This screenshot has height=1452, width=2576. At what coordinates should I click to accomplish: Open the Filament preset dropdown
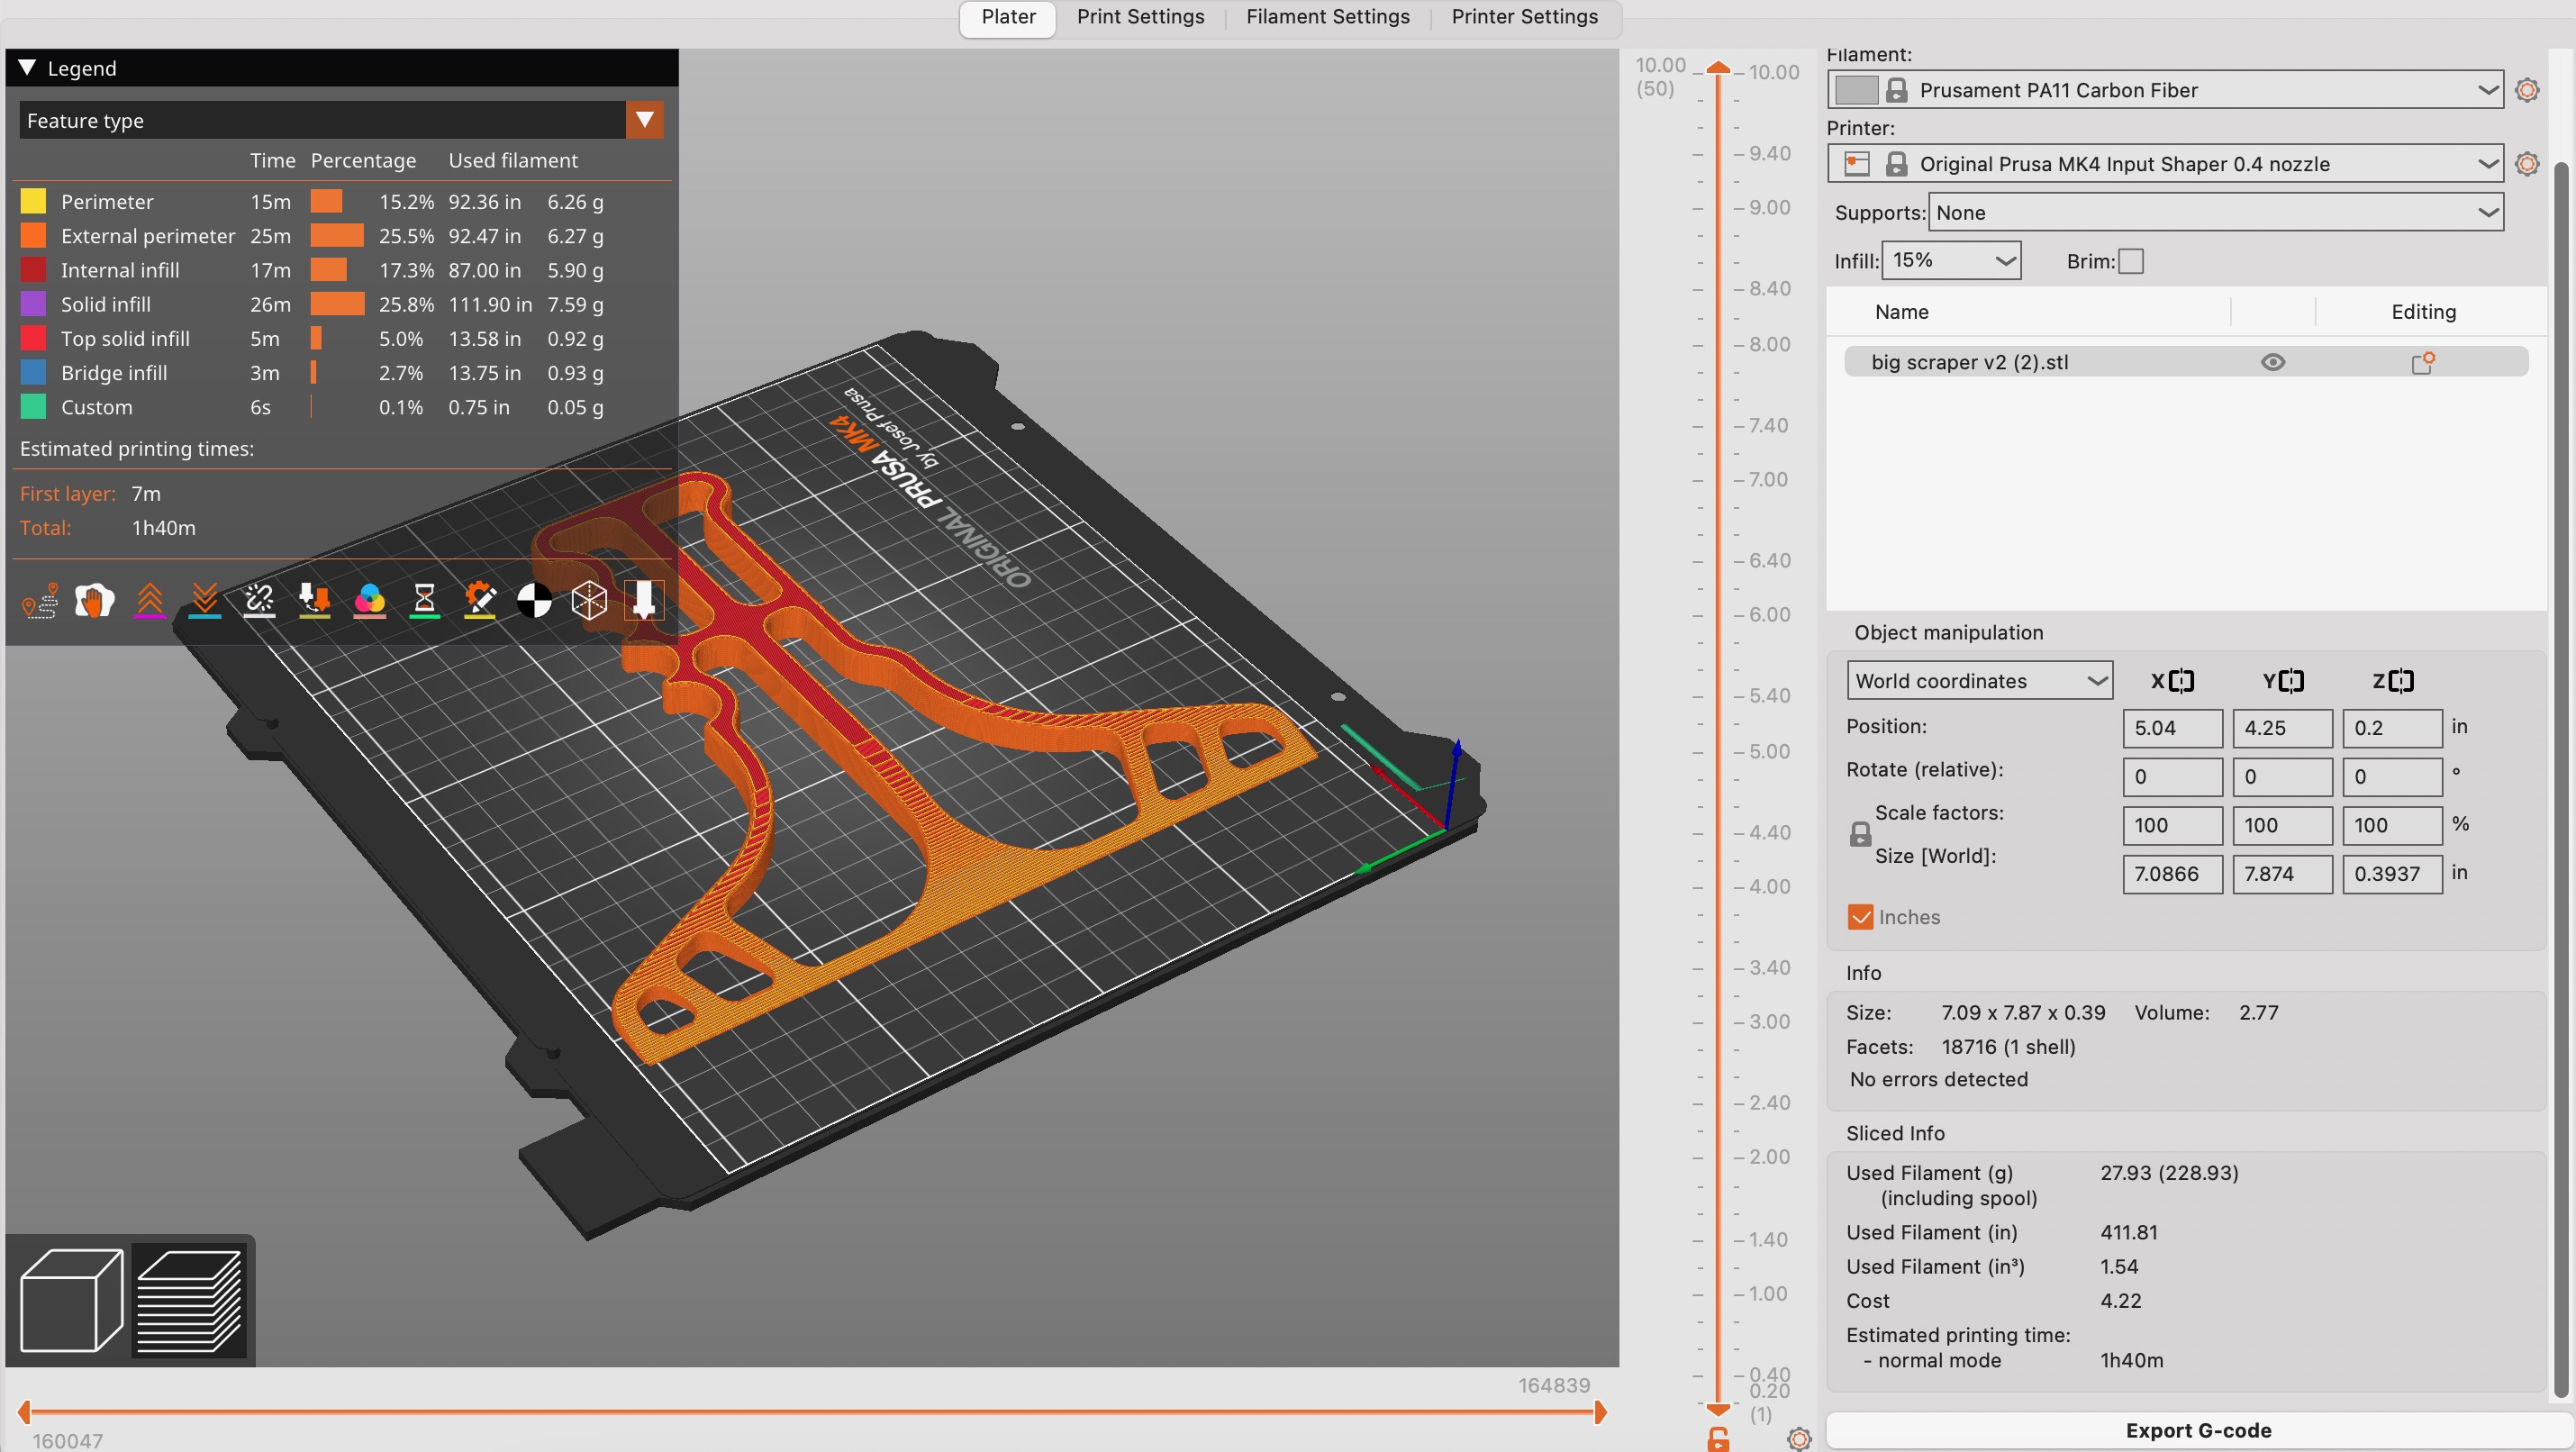(x=2165, y=90)
